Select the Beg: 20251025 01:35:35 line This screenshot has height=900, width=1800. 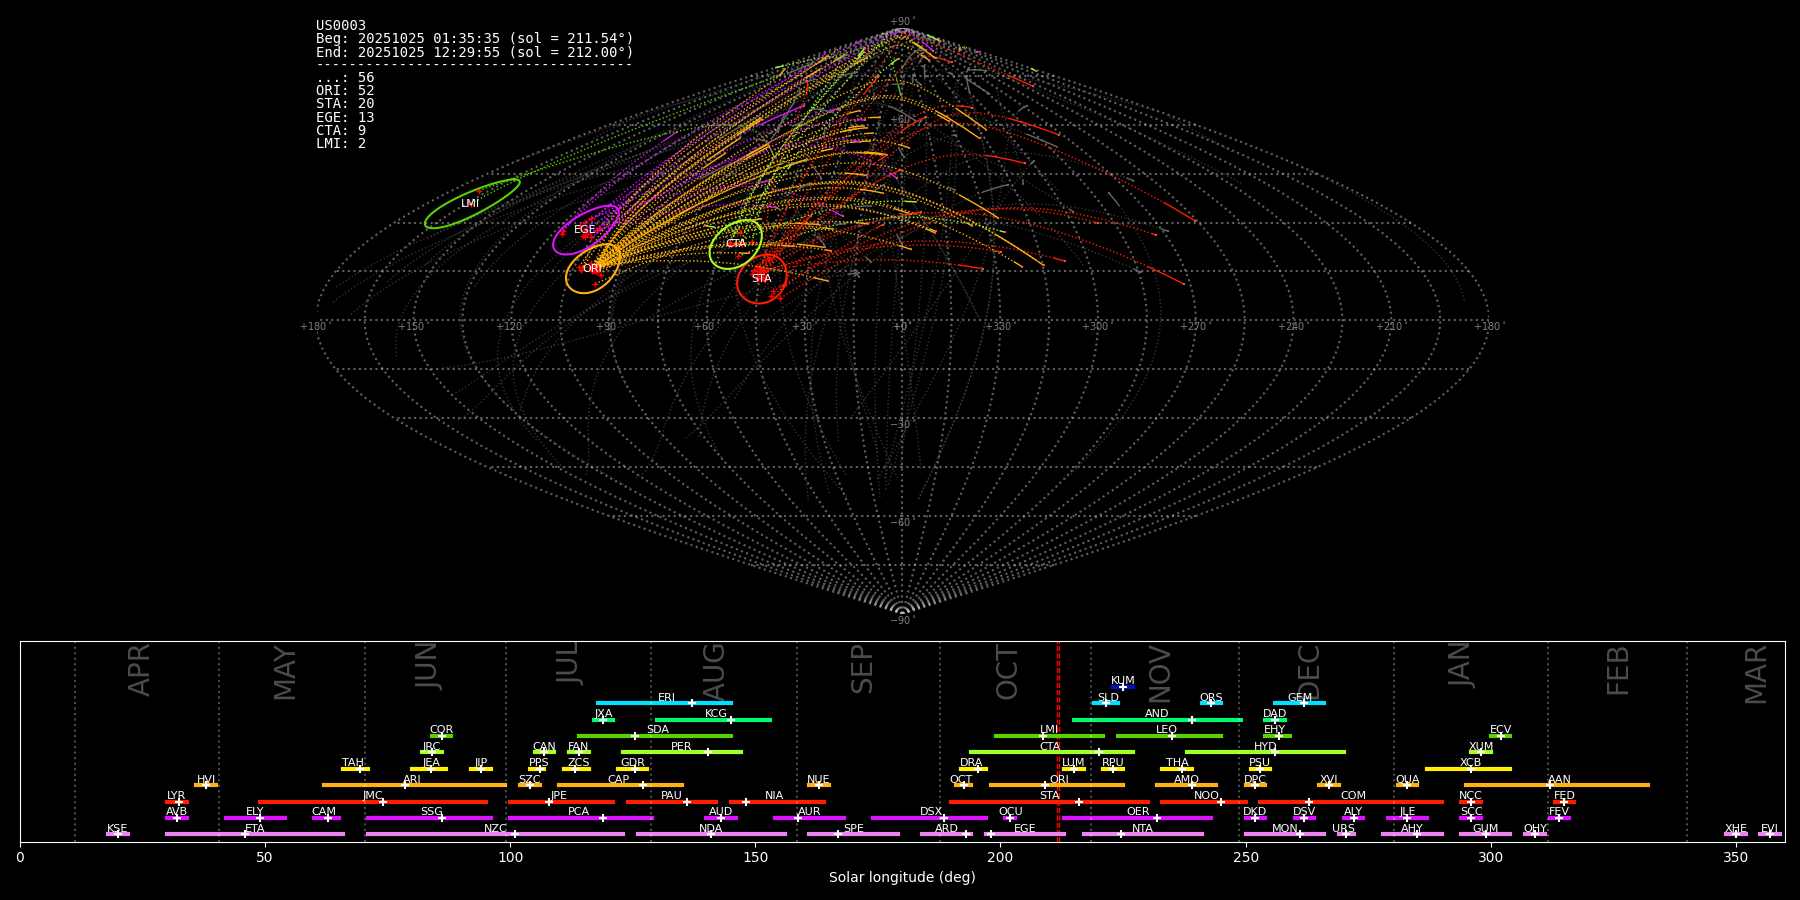(475, 39)
